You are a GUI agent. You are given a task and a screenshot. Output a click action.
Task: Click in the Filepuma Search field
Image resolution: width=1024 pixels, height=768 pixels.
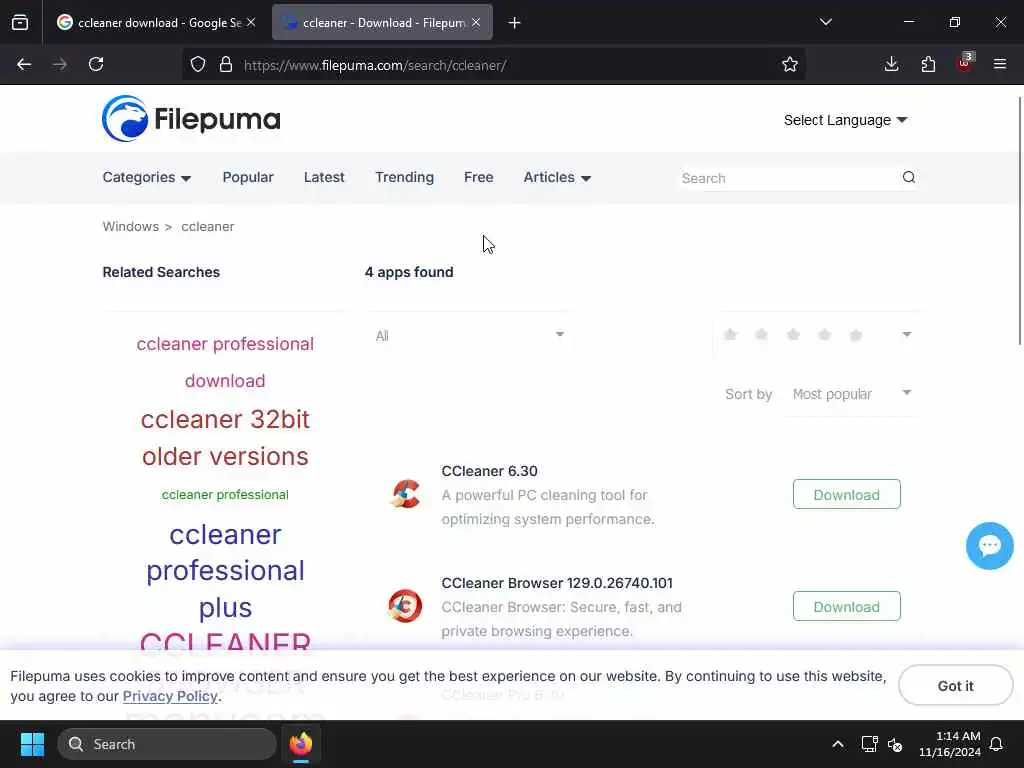point(787,178)
